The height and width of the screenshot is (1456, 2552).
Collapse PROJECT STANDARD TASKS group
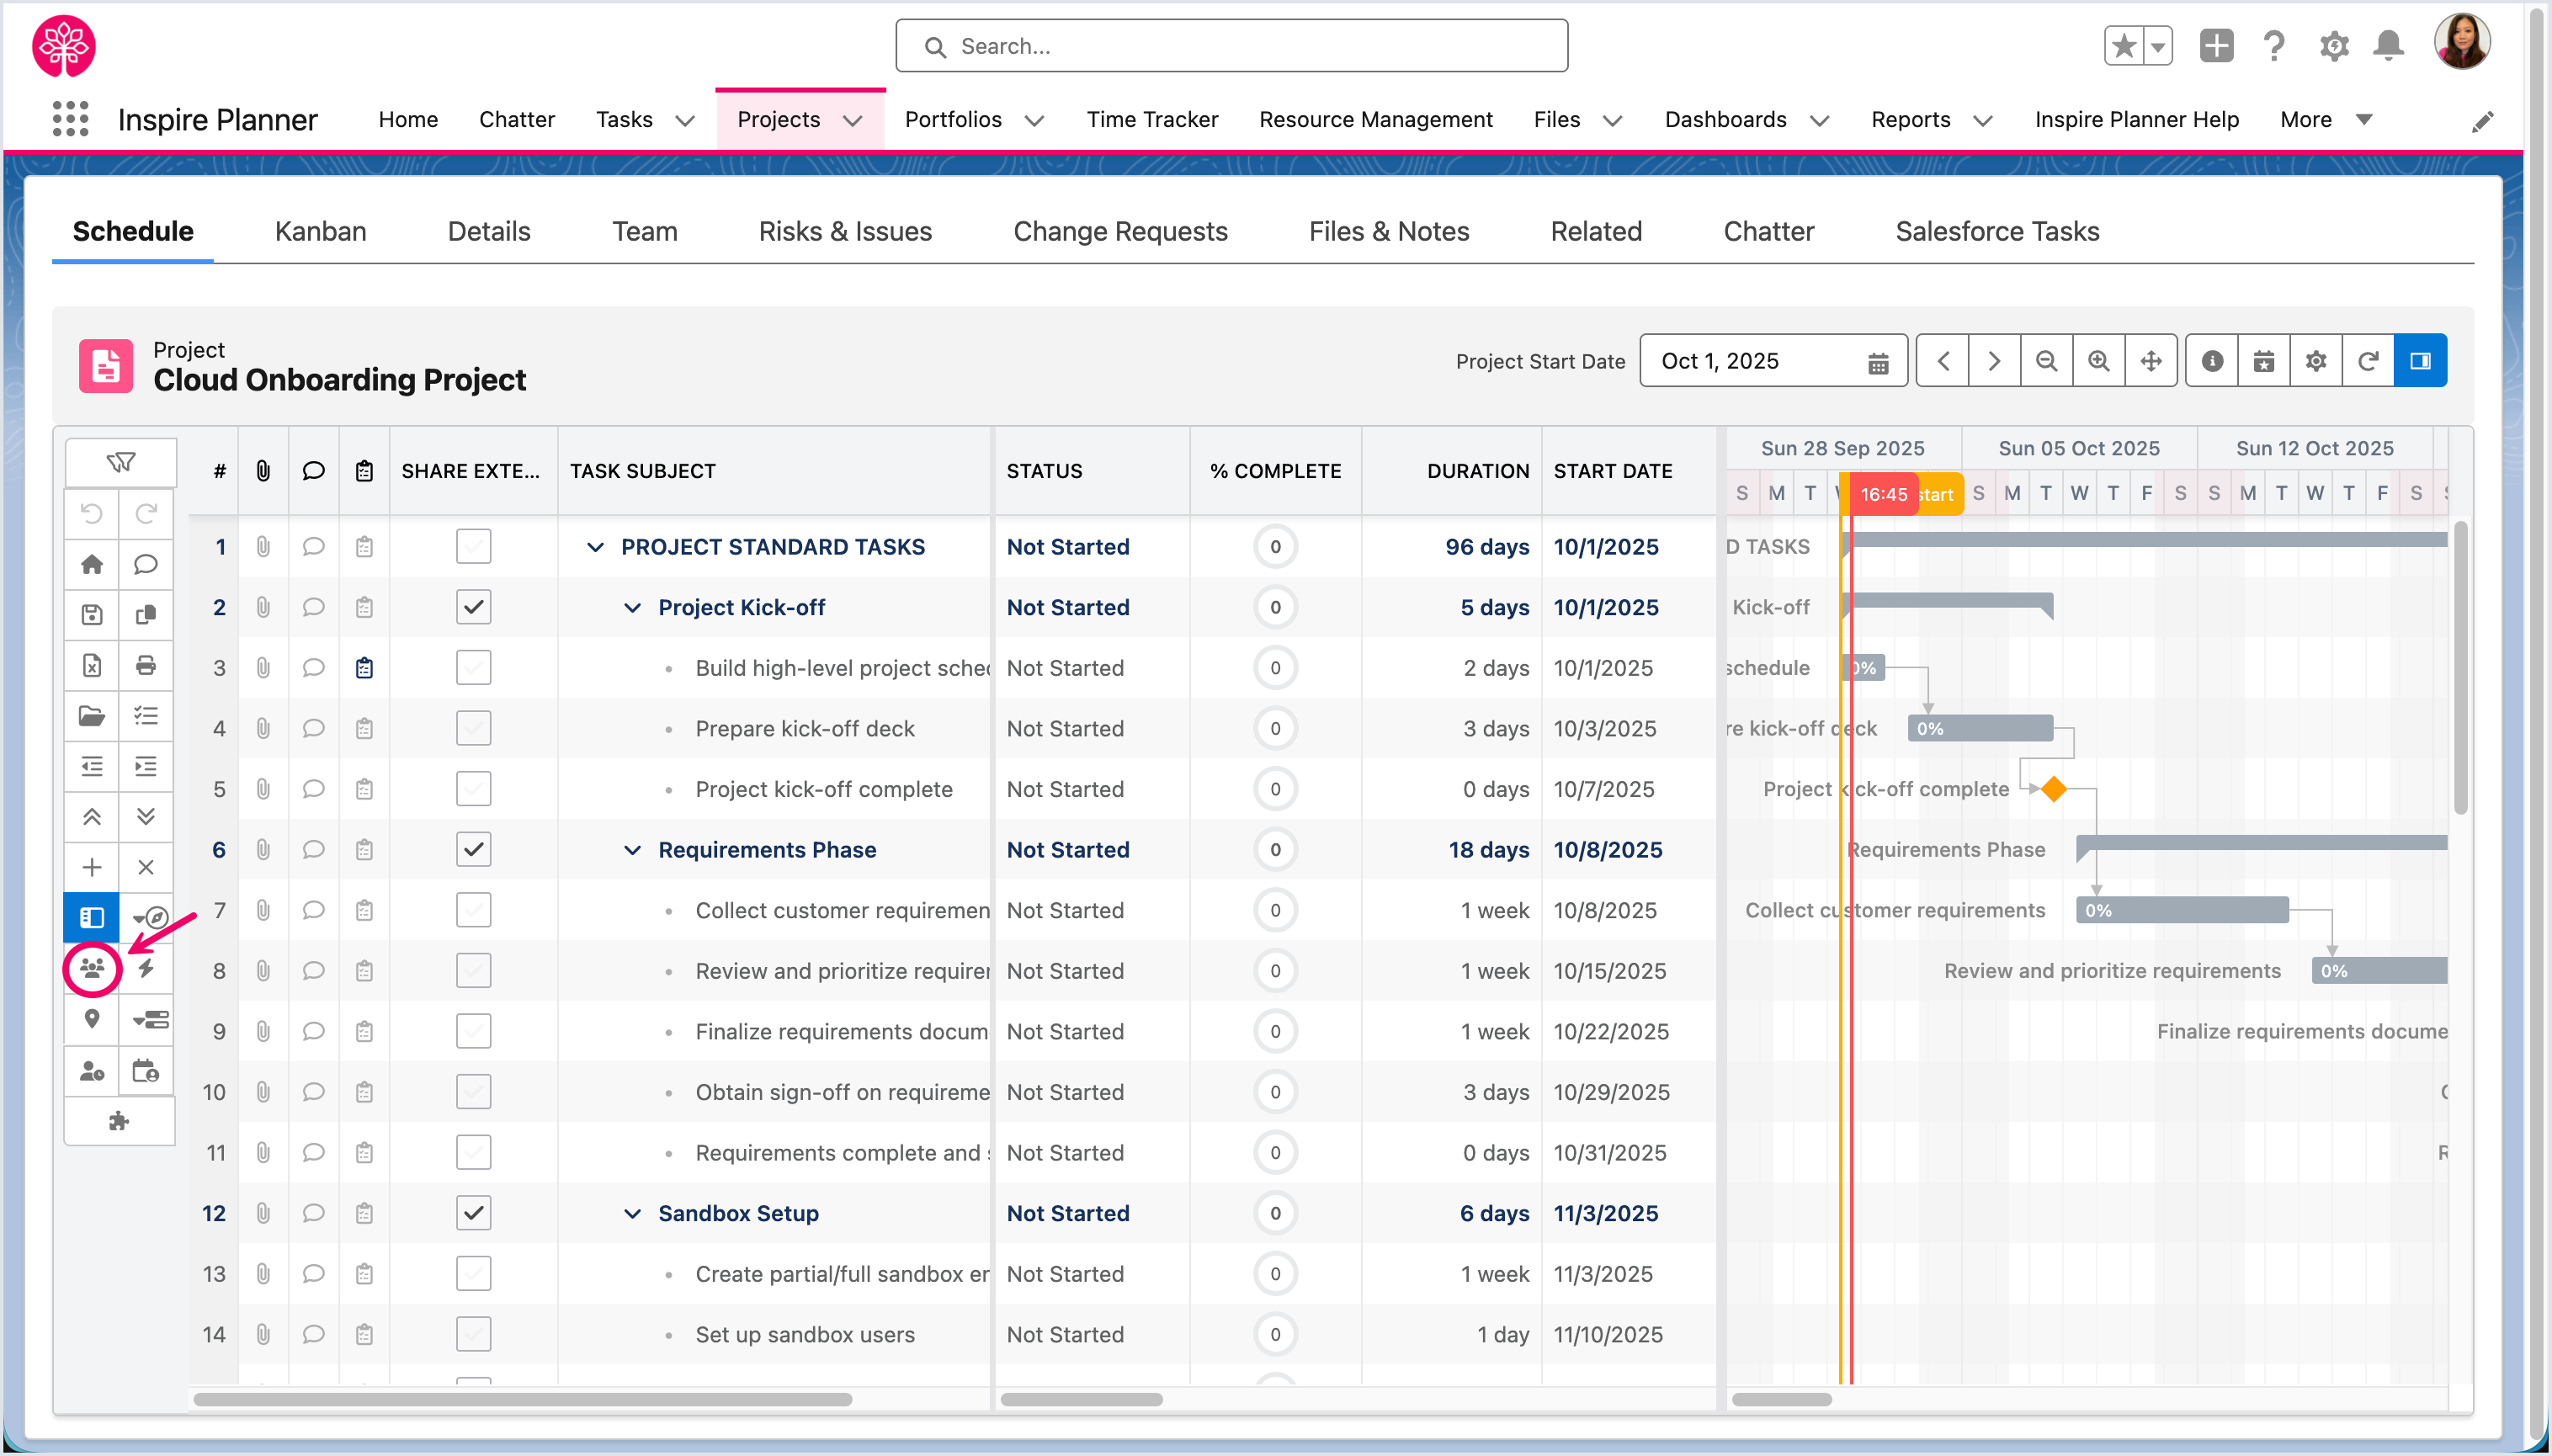point(595,547)
